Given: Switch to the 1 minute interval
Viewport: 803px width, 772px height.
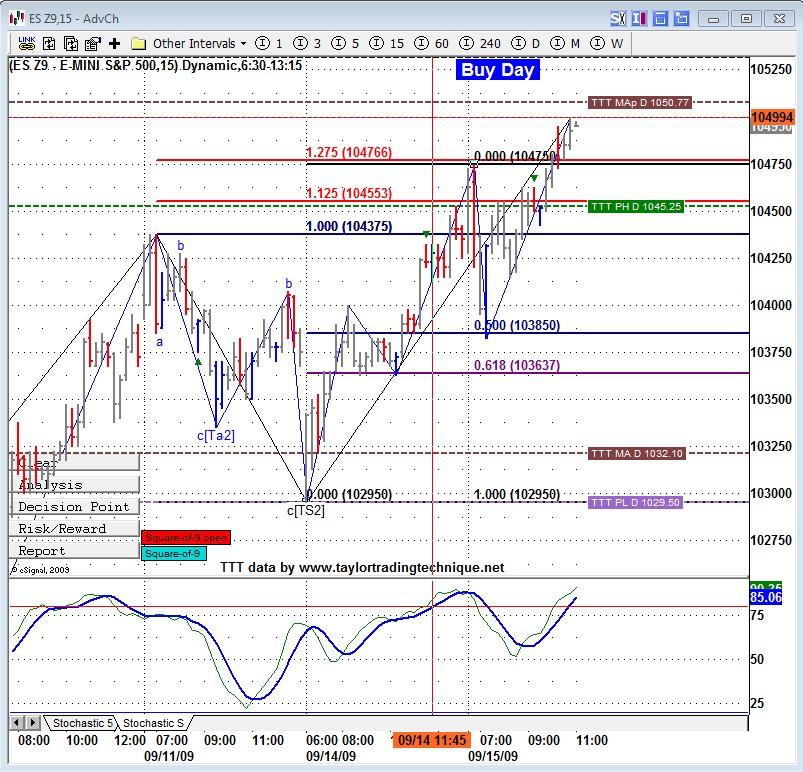Looking at the screenshot, I should click(269, 44).
